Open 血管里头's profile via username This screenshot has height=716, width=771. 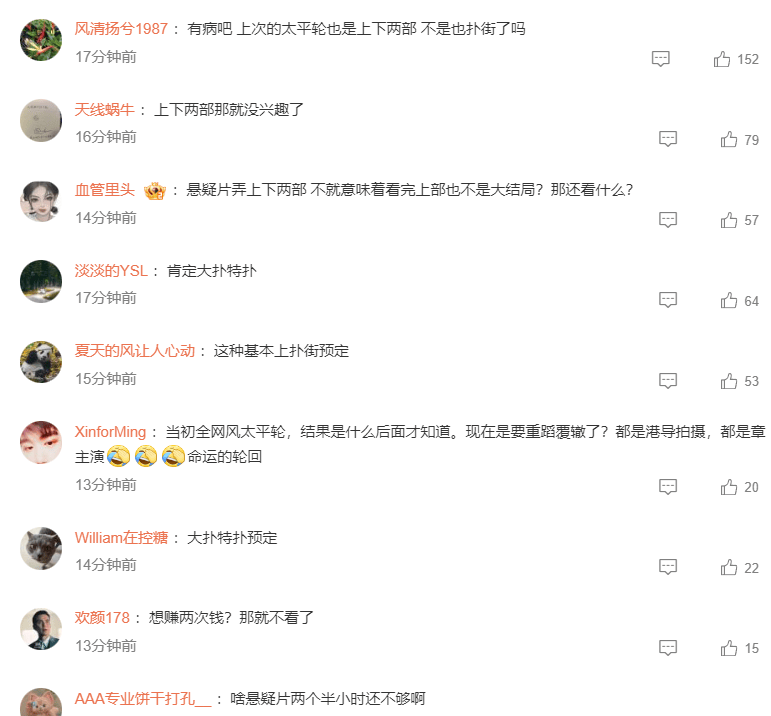tap(105, 190)
